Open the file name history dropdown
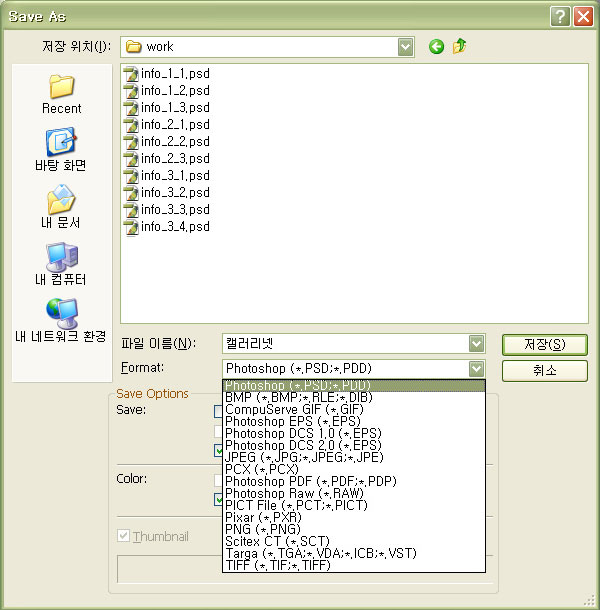This screenshot has width=600, height=610. (x=476, y=344)
